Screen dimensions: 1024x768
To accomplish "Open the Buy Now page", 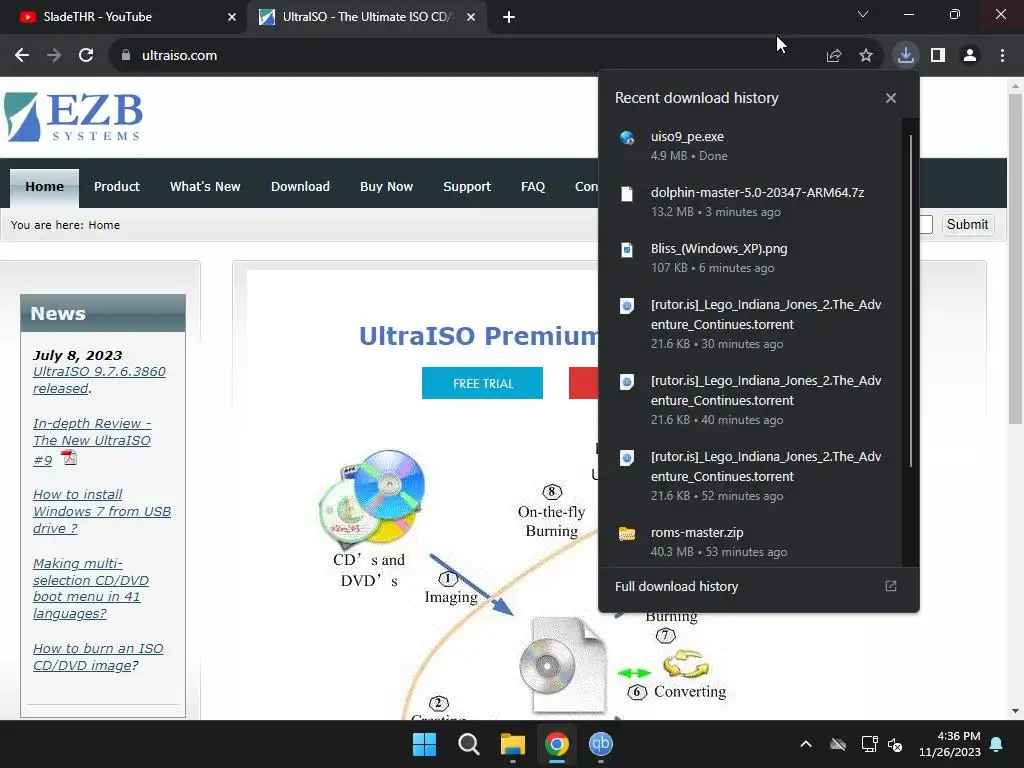I will click(387, 187).
